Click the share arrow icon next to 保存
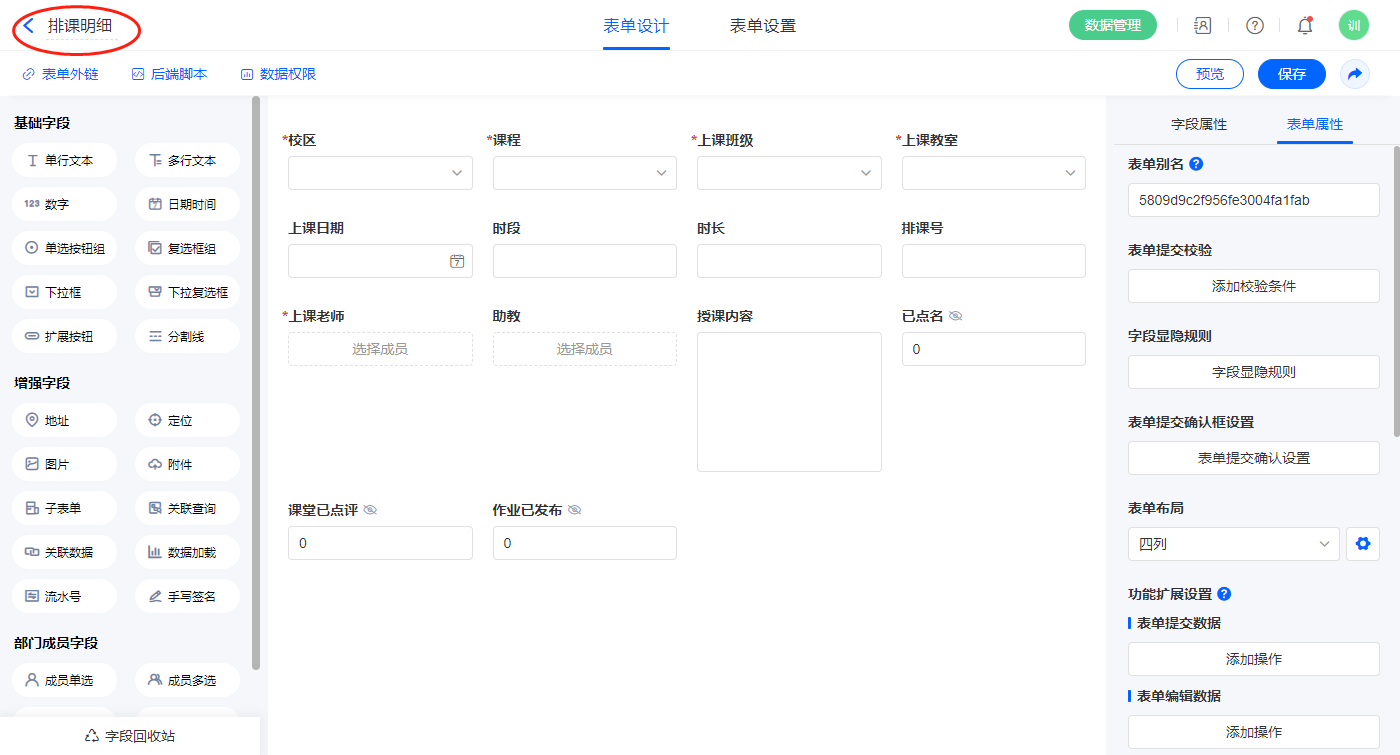Image resolution: width=1400 pixels, height=755 pixels. pyautogui.click(x=1354, y=74)
